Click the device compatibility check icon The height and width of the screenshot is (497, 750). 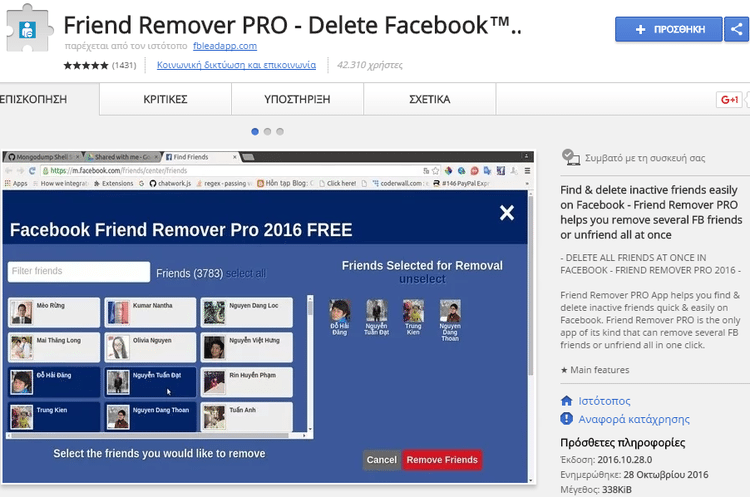tap(571, 157)
